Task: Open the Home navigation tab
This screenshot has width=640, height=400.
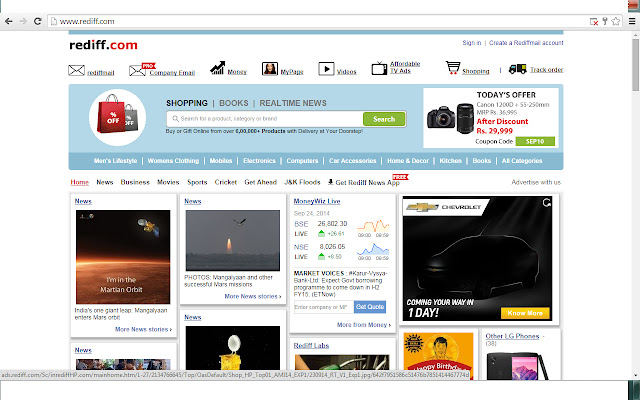Action: (80, 182)
